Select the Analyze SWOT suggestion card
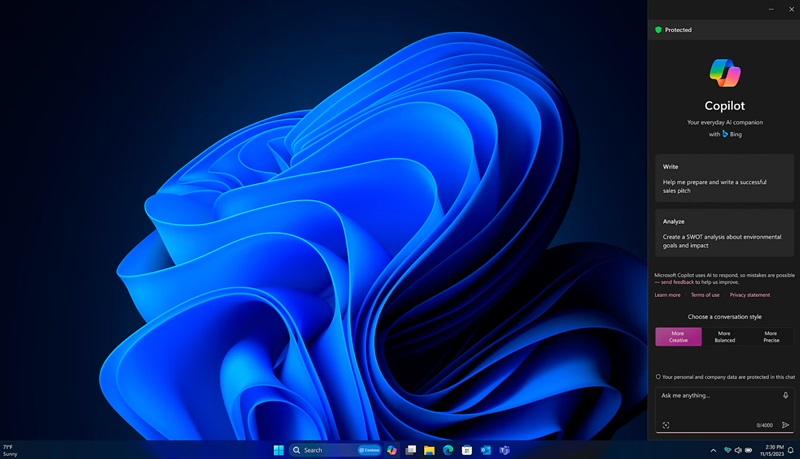 pos(724,233)
